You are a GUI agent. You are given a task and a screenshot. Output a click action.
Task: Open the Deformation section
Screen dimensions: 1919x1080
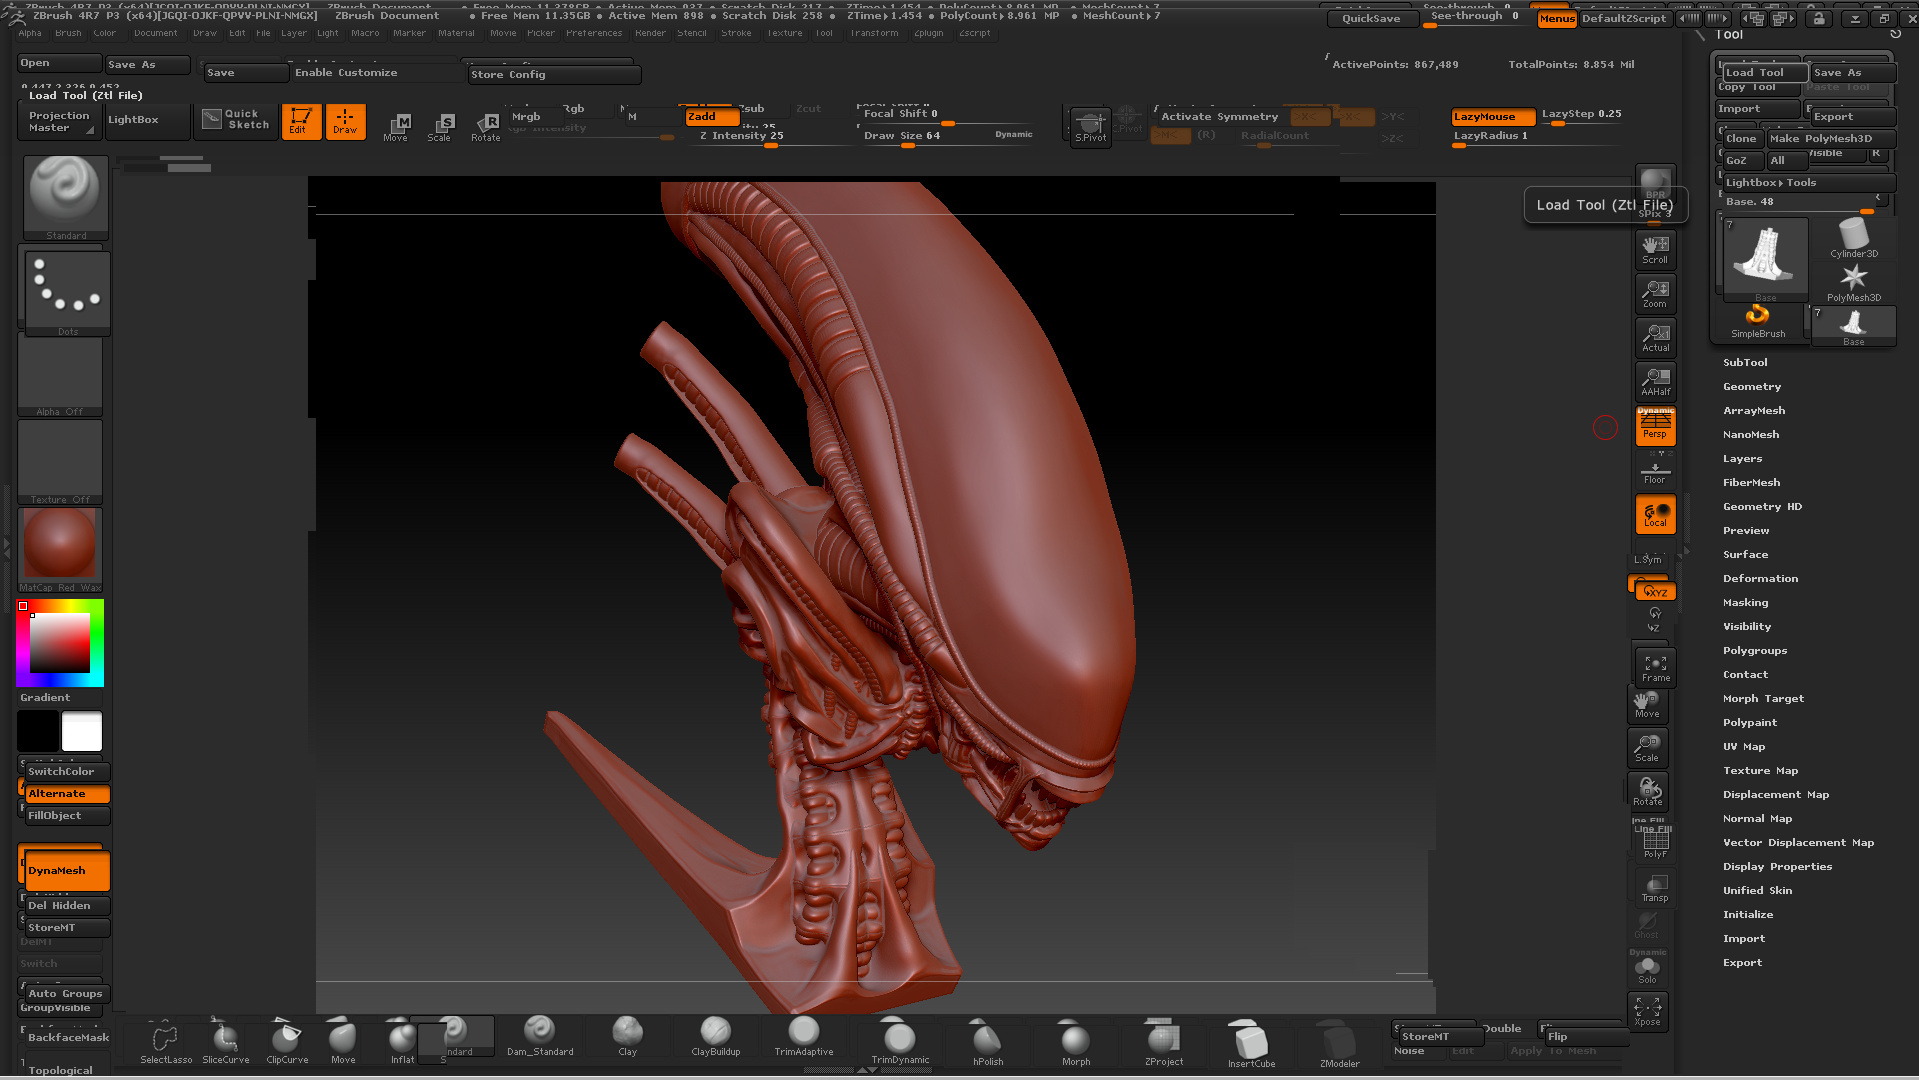tap(1760, 579)
